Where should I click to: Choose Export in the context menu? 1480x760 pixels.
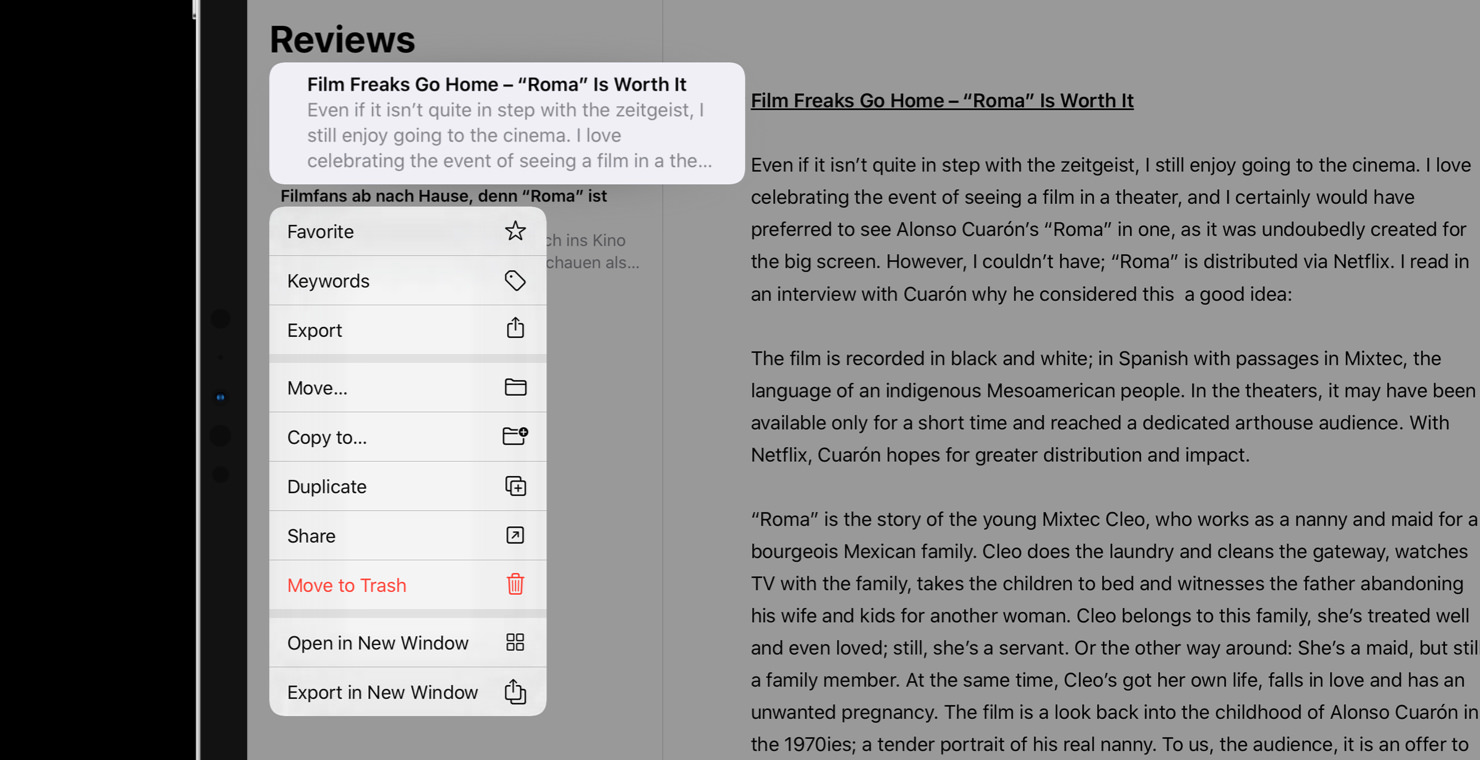408,330
